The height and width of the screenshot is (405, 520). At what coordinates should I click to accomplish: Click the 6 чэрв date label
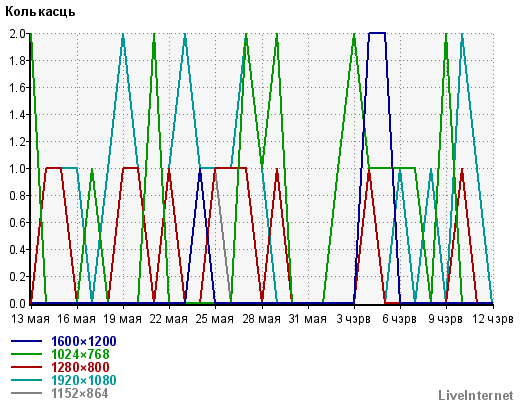tap(400, 319)
